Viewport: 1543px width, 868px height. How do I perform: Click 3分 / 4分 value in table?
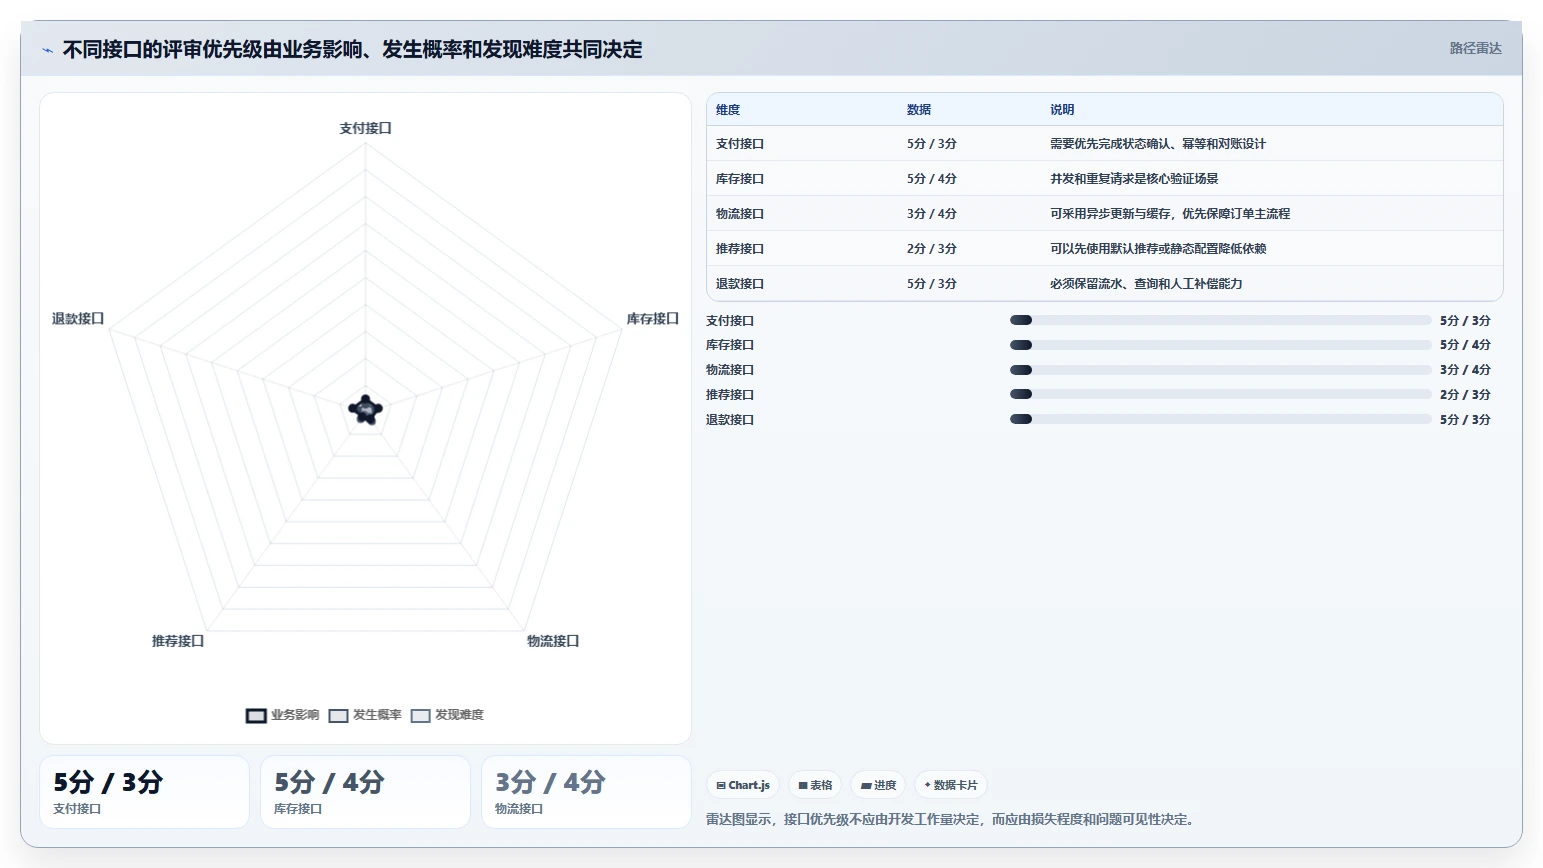click(x=932, y=214)
